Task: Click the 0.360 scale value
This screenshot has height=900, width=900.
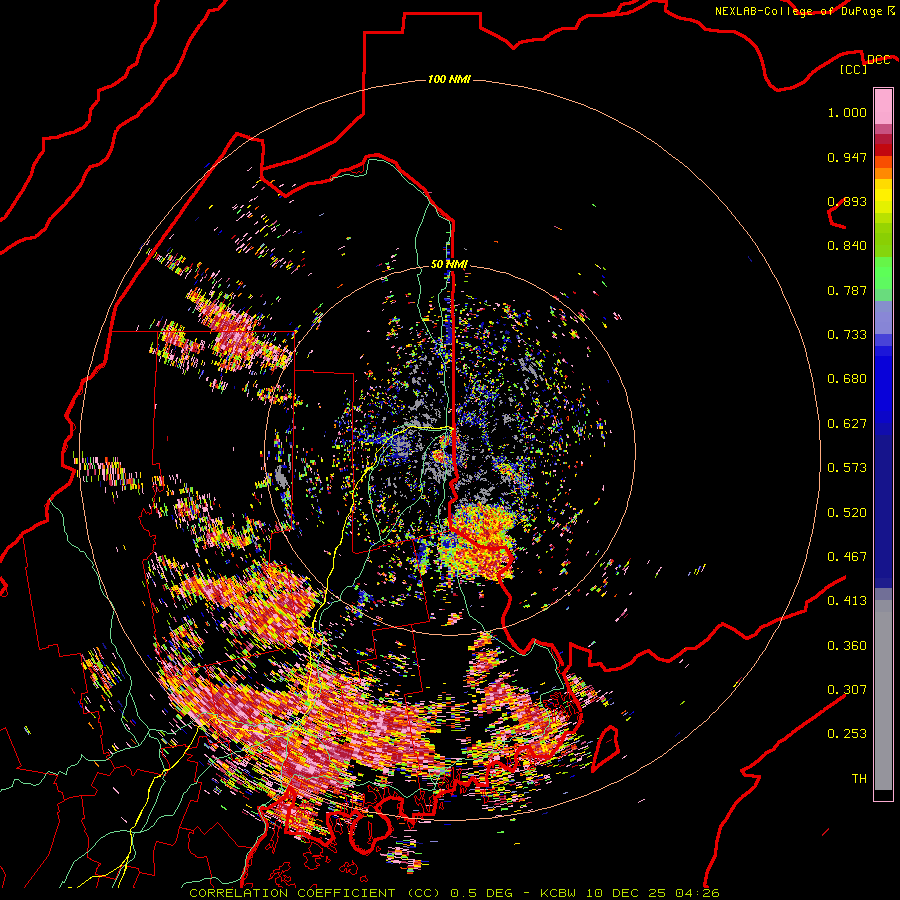Action: (x=847, y=646)
